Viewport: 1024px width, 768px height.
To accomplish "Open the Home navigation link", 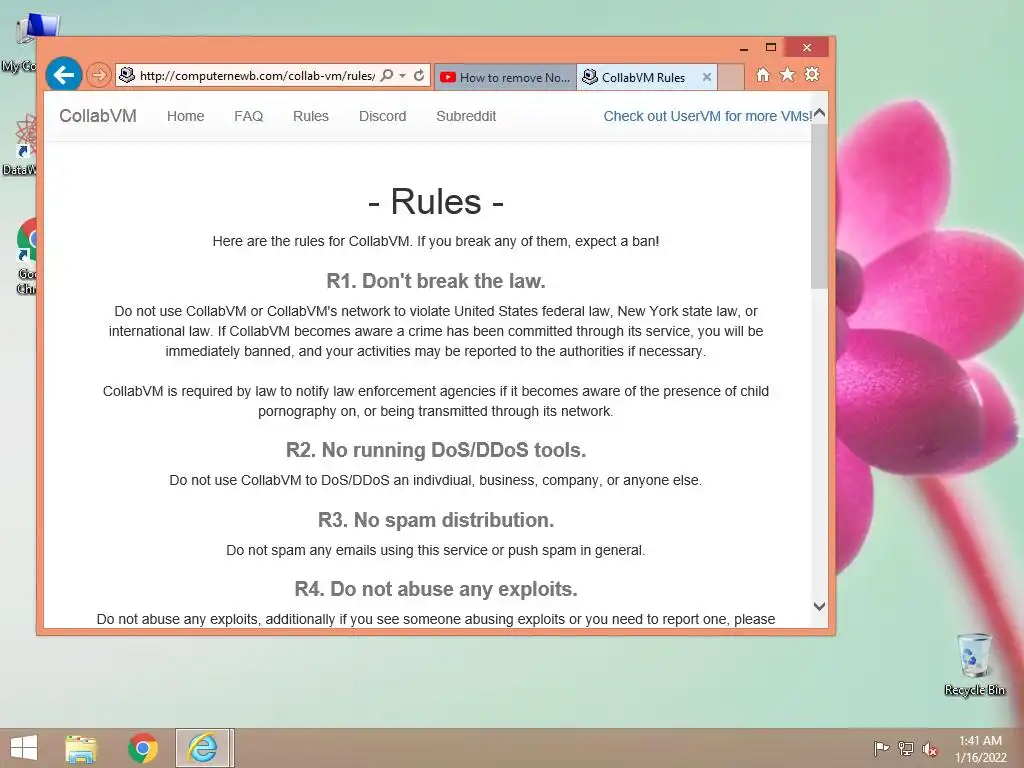I will click(185, 116).
